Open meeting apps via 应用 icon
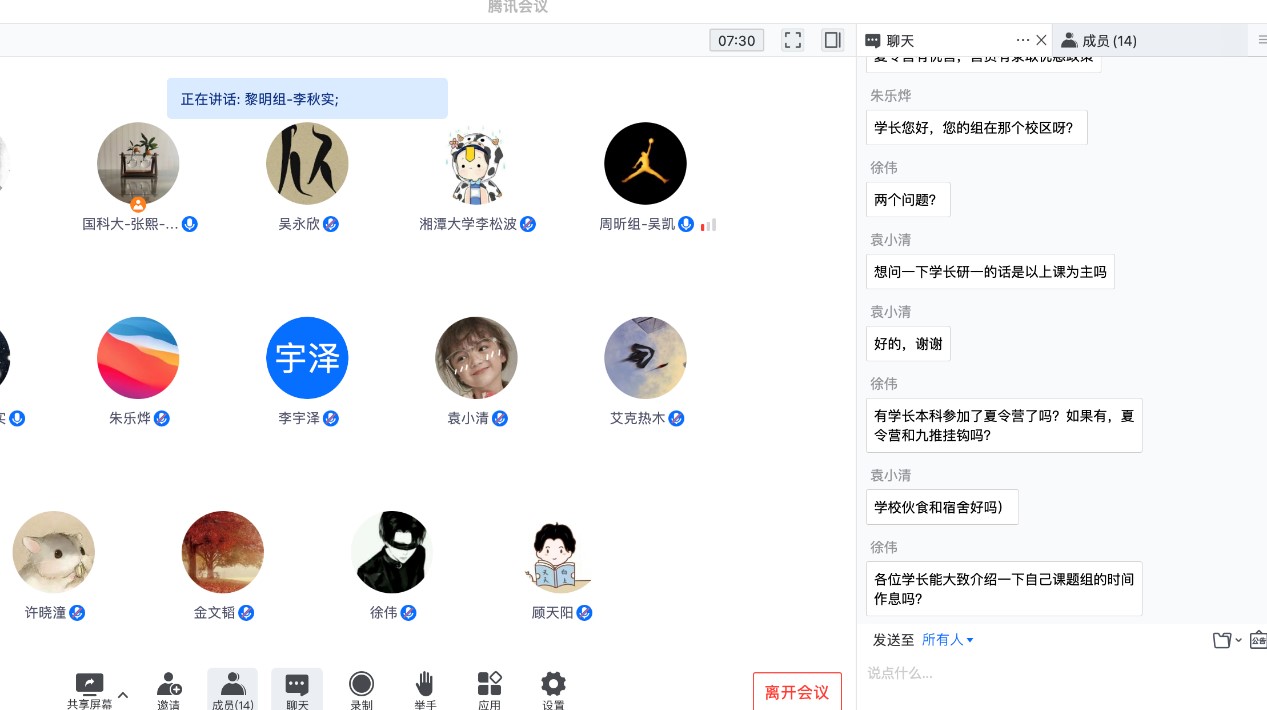The image size is (1267, 710). [489, 689]
